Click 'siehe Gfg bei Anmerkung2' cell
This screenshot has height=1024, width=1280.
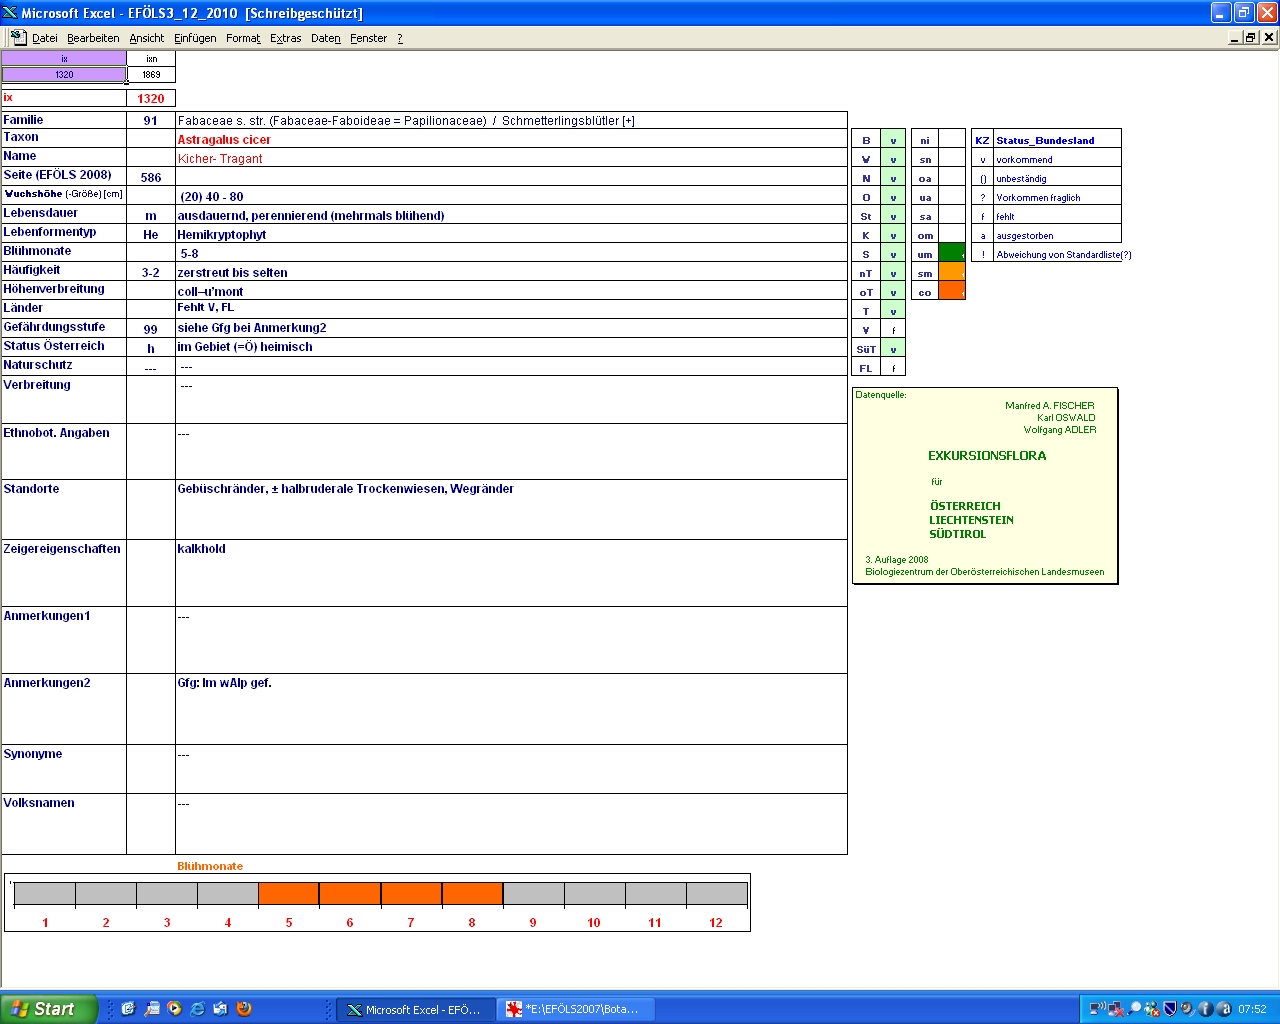pyautogui.click(x=511, y=328)
